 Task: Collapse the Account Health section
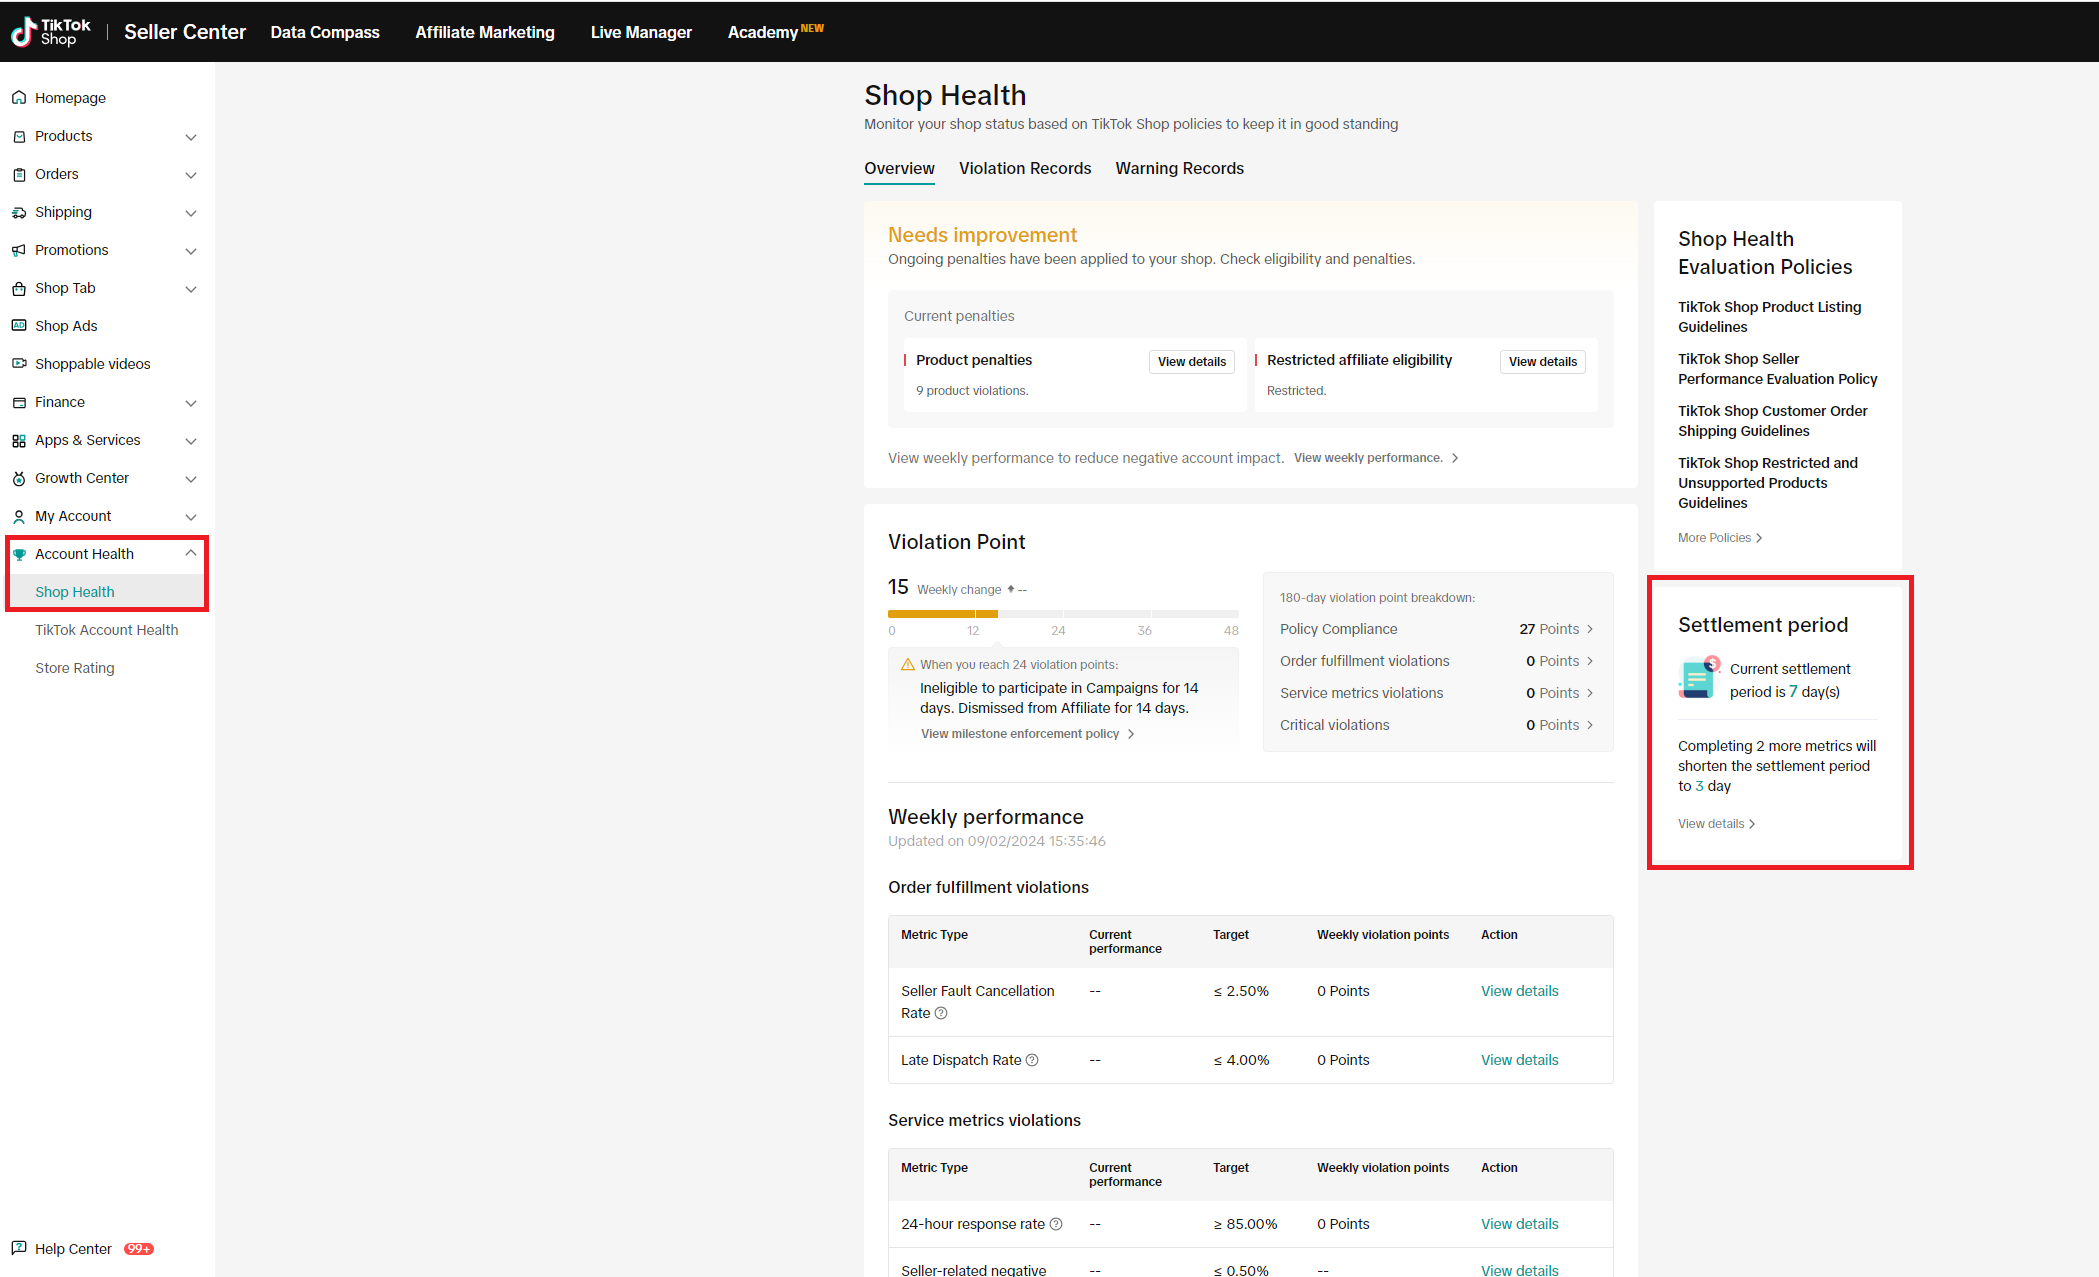click(x=190, y=553)
